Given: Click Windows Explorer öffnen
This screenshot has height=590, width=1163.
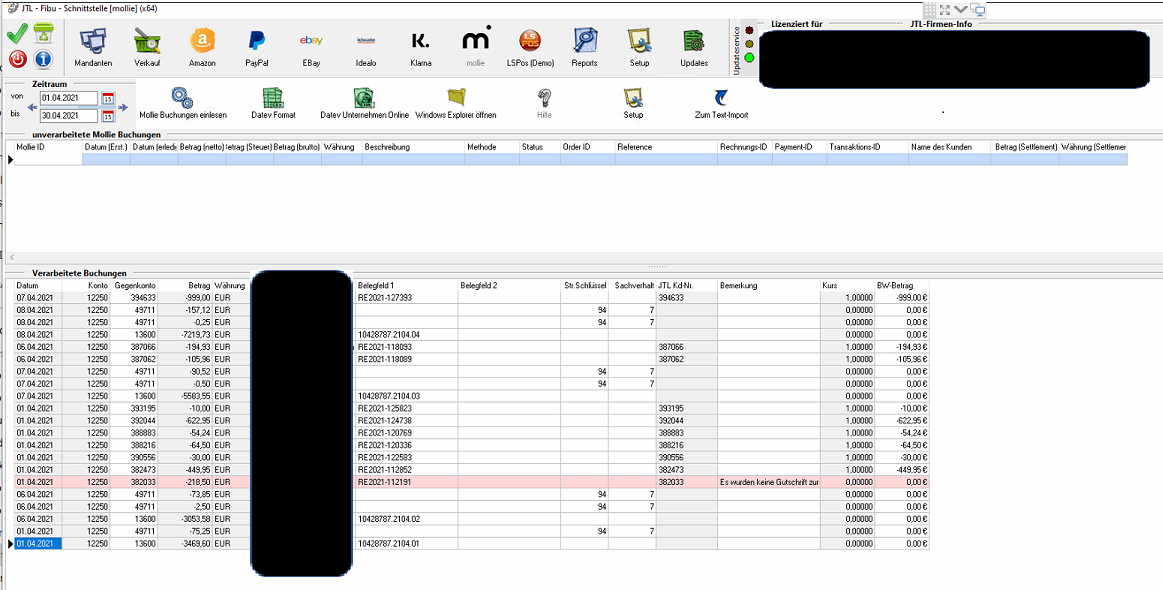Looking at the screenshot, I should coord(456,103).
